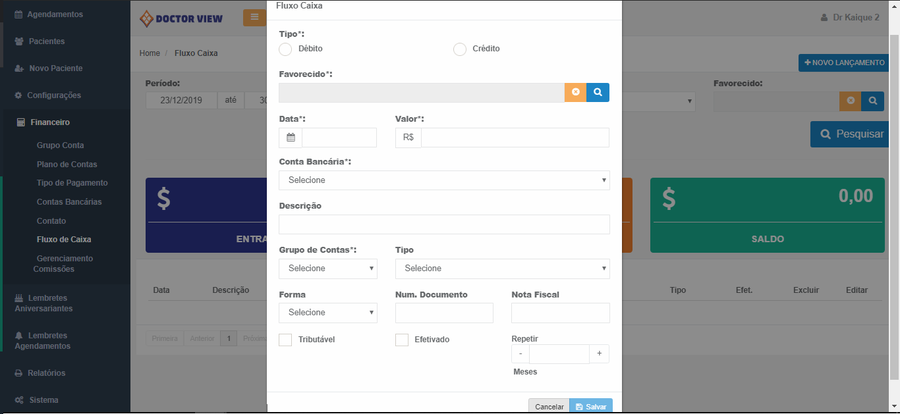Select the Débito radio button
This screenshot has height=414, width=900.
click(x=285, y=49)
